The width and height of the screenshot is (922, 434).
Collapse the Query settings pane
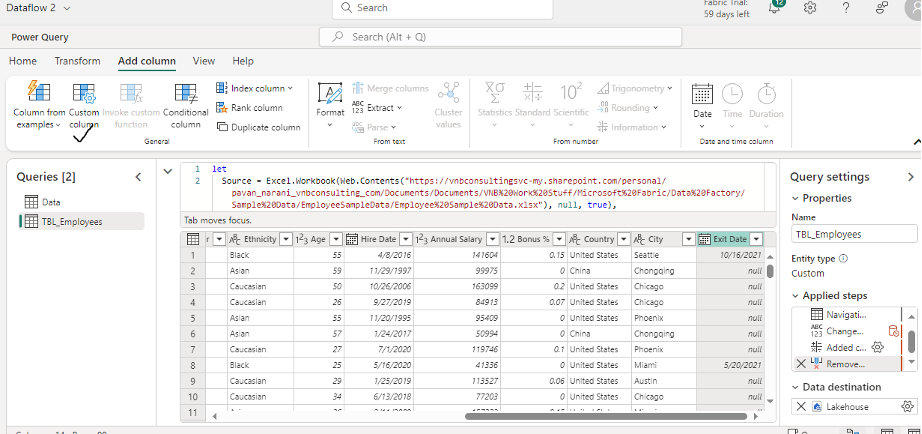[x=911, y=177]
